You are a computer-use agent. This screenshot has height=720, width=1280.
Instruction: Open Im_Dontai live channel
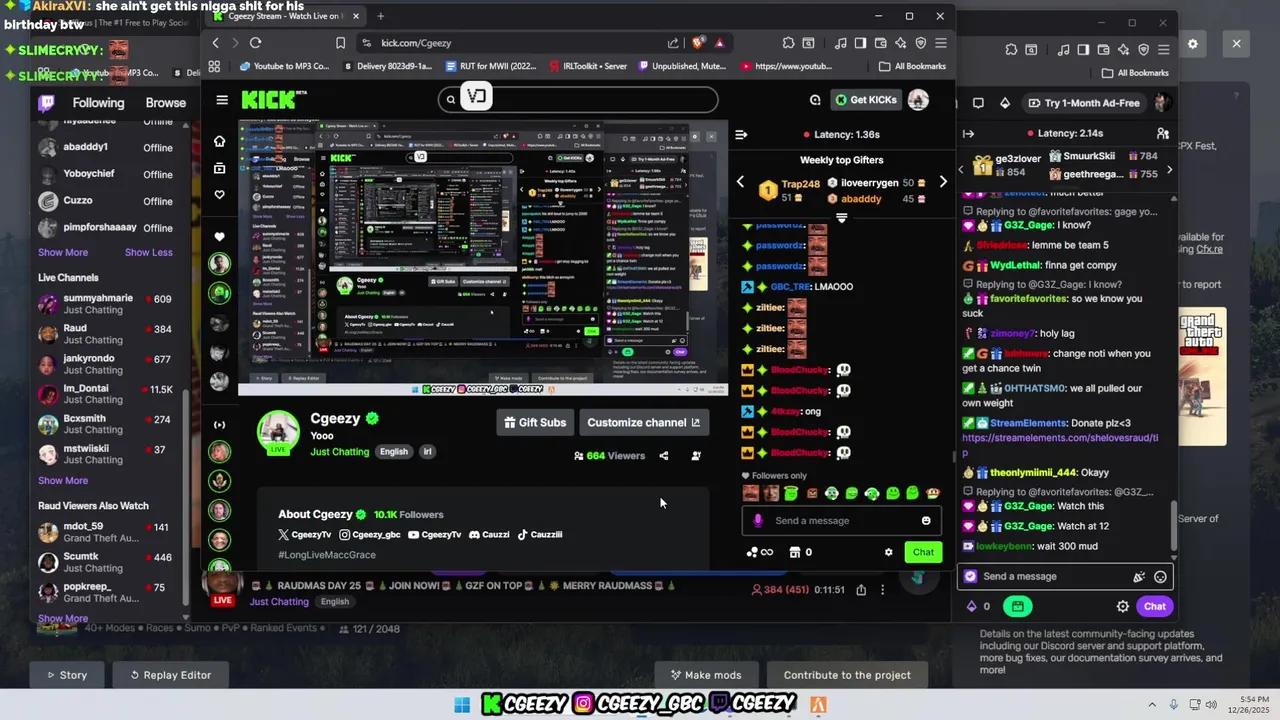105,394
